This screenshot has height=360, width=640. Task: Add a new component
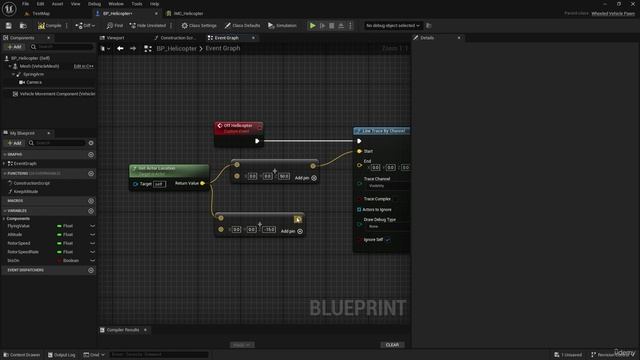(14, 47)
